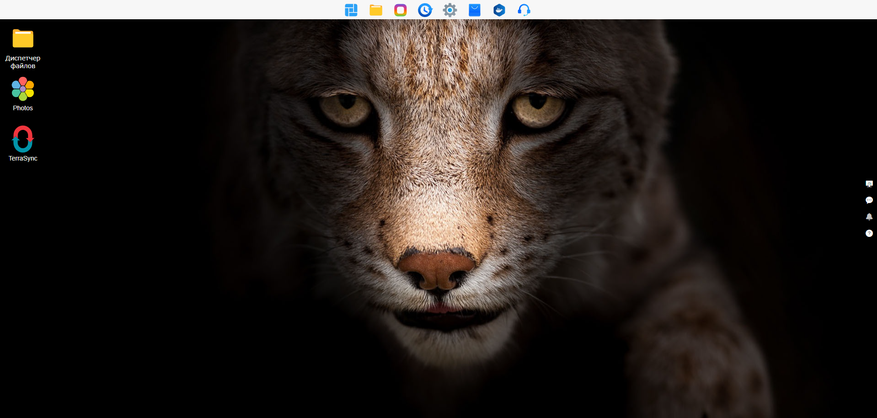Open the gear control panel icon
Screen dimensions: 877x418
450,10
